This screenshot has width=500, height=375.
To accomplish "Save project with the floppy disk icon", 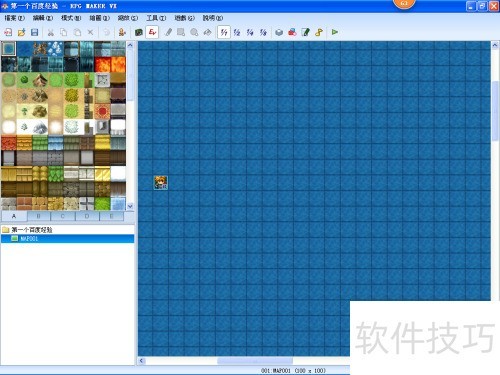I will [34, 32].
